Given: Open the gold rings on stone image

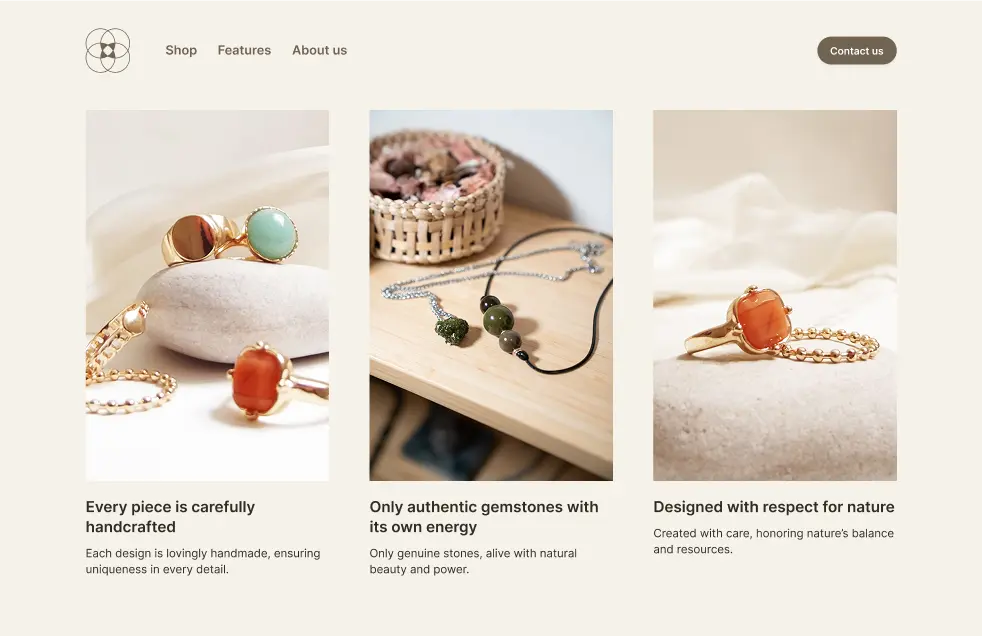Looking at the screenshot, I should (207, 295).
